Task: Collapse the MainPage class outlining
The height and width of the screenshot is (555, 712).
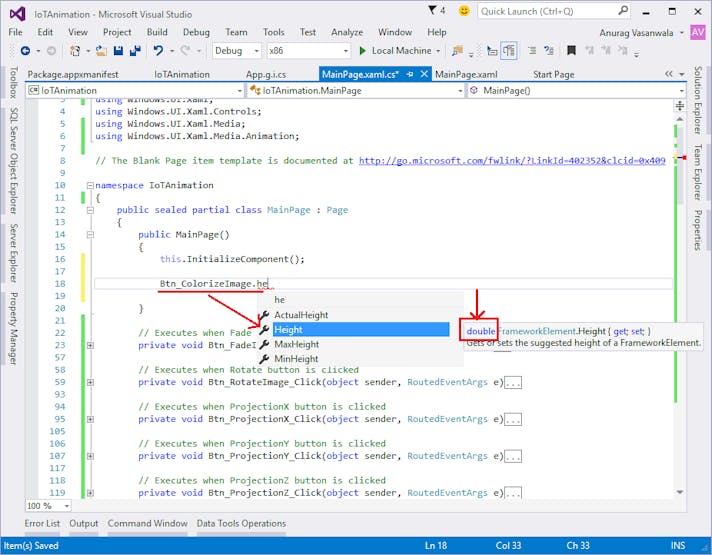Action: [90, 210]
